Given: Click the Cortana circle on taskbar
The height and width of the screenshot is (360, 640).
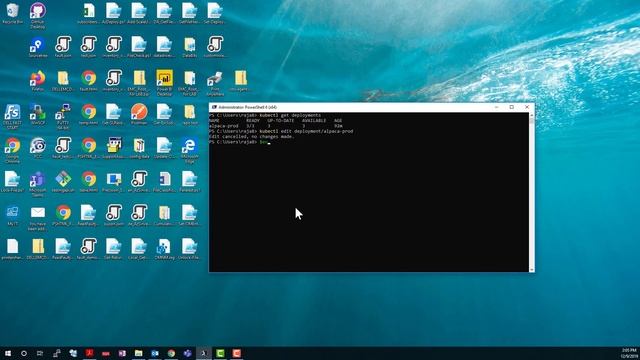Looking at the screenshot, I should [x=24, y=353].
